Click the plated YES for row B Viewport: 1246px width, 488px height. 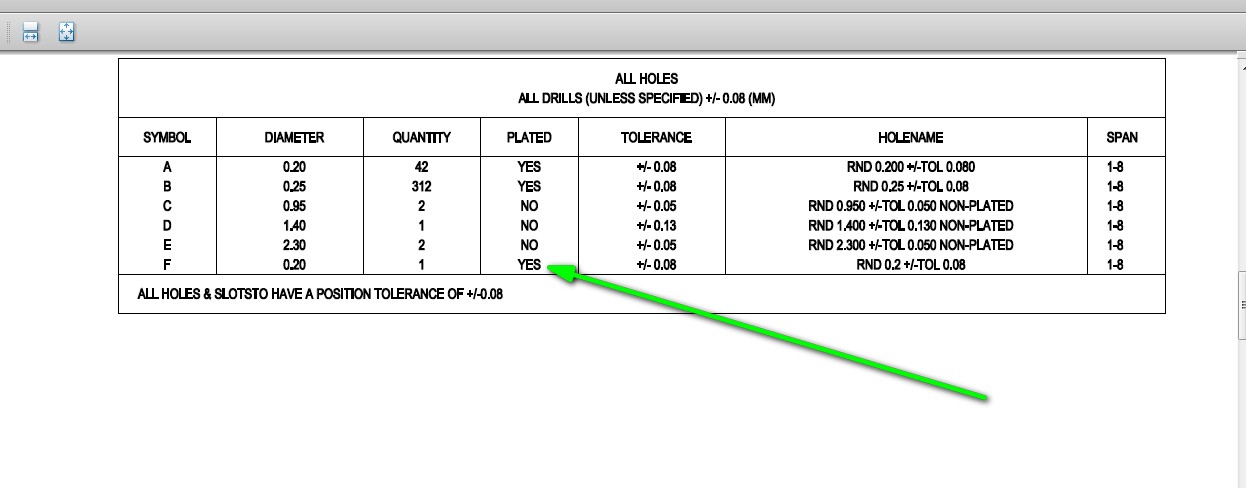[529, 186]
